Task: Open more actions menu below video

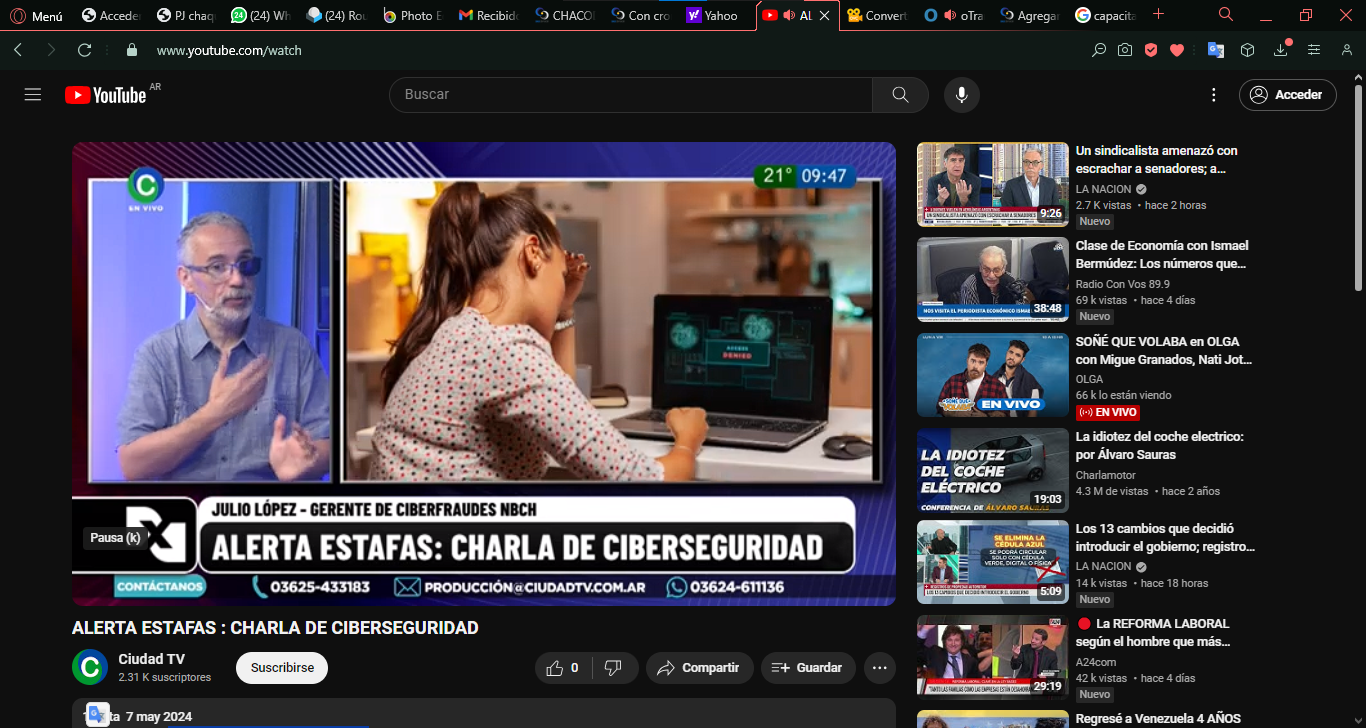Action: pos(879,668)
